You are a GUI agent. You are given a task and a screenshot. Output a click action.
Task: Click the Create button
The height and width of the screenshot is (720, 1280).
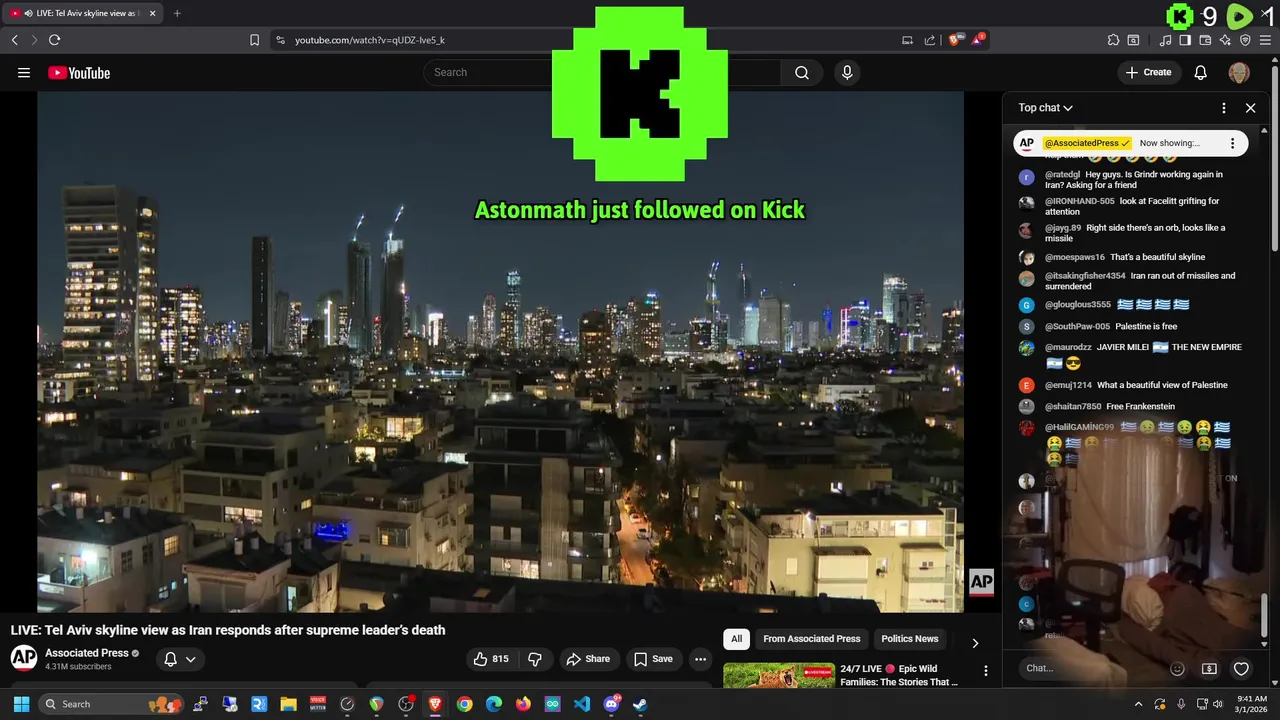point(1148,72)
